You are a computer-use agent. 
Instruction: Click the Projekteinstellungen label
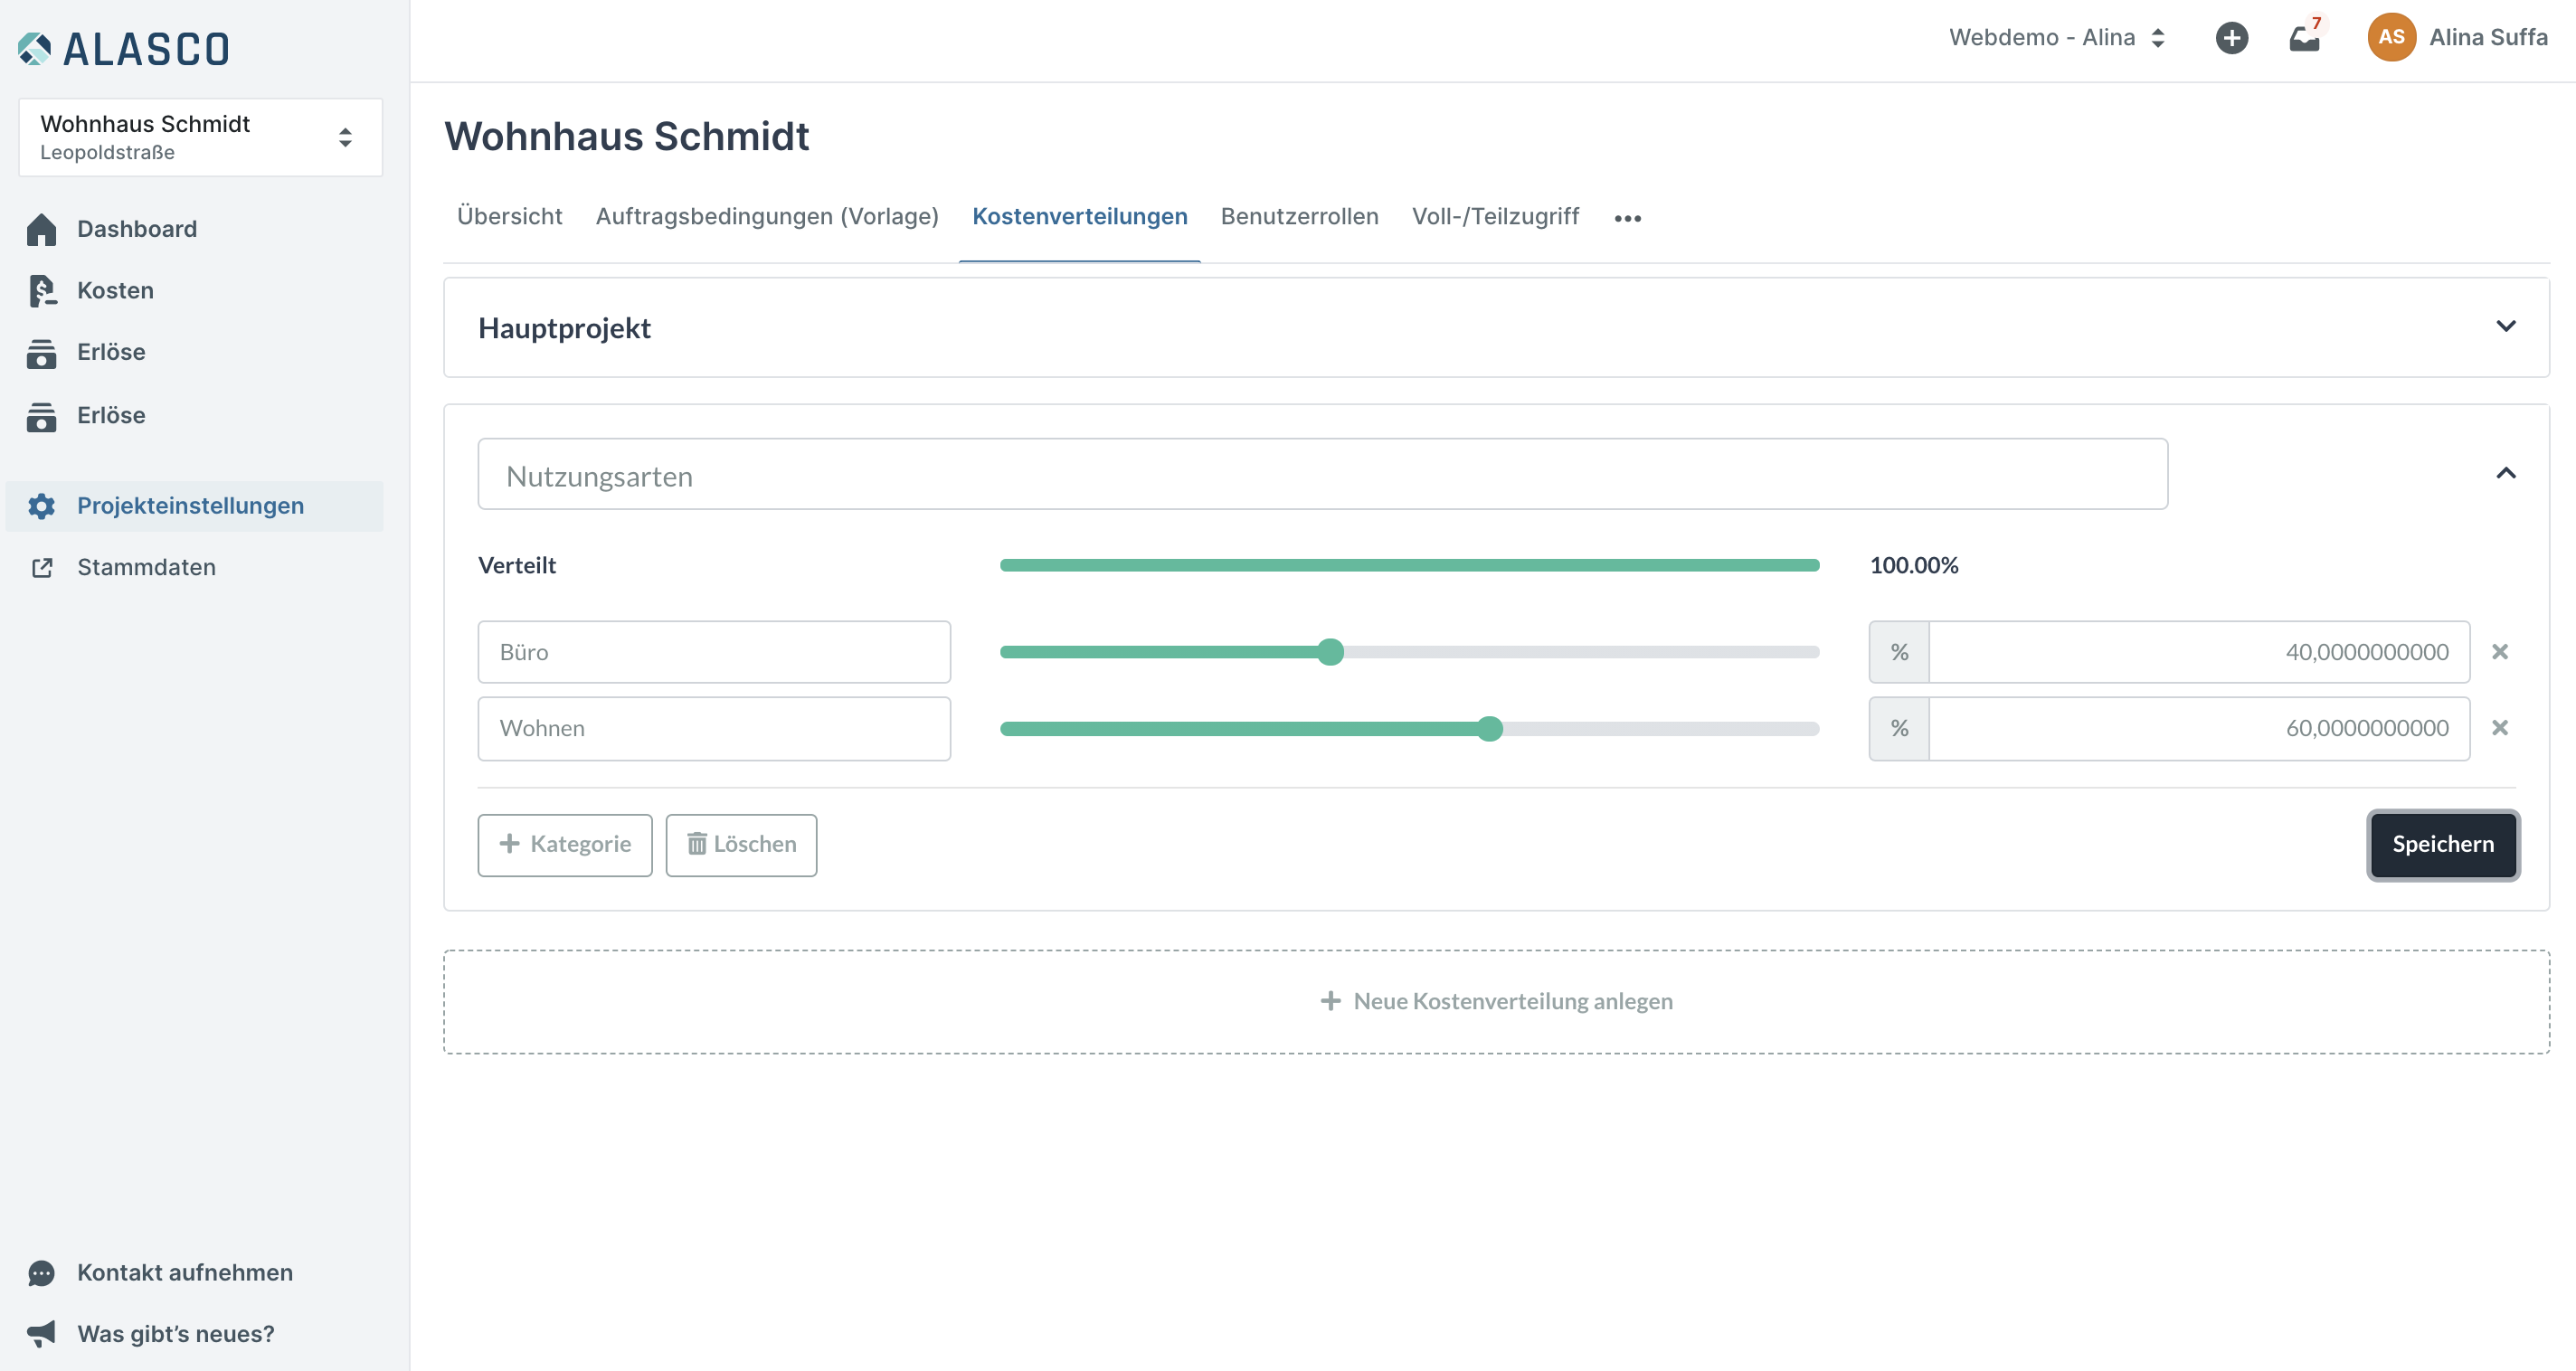click(190, 506)
